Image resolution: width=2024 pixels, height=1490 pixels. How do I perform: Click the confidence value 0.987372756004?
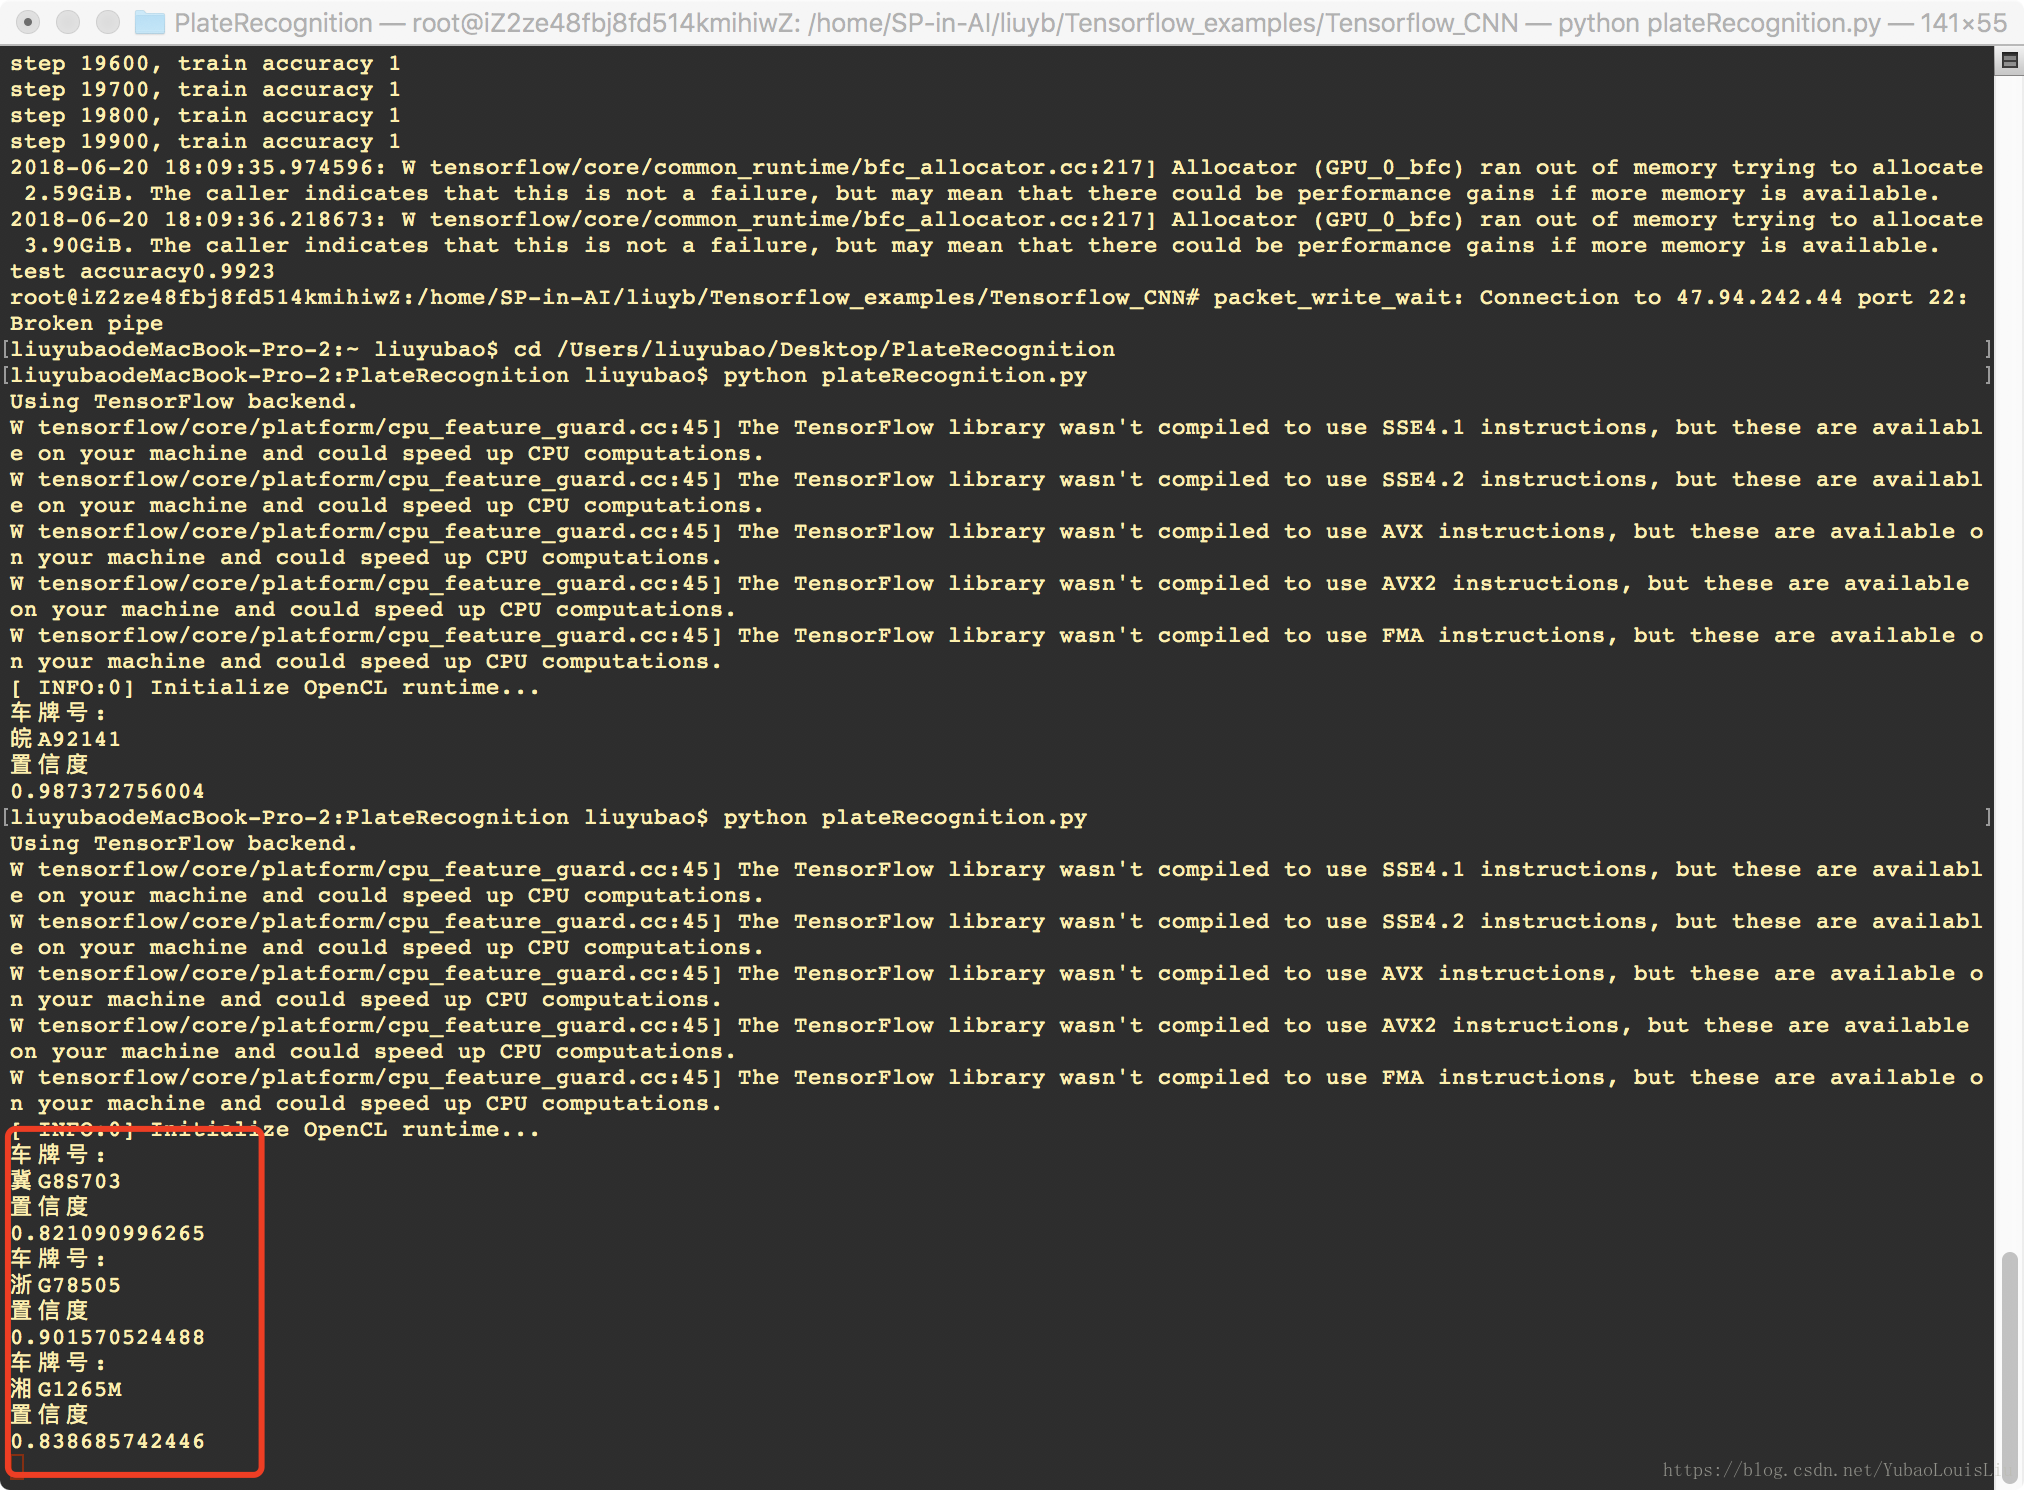point(107,791)
